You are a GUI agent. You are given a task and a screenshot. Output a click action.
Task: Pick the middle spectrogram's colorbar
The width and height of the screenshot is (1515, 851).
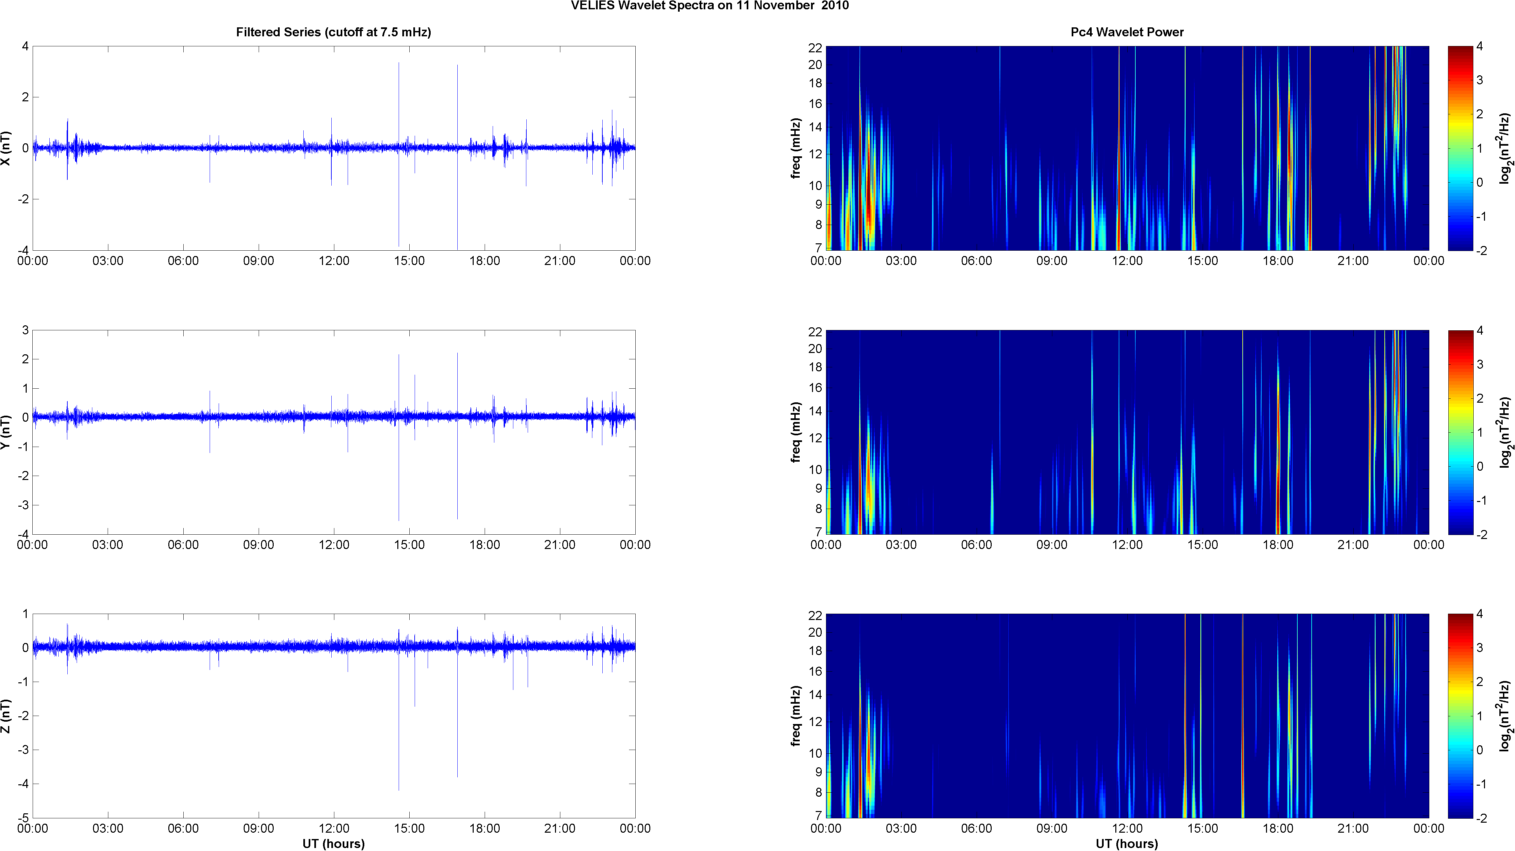pyautogui.click(x=1460, y=432)
